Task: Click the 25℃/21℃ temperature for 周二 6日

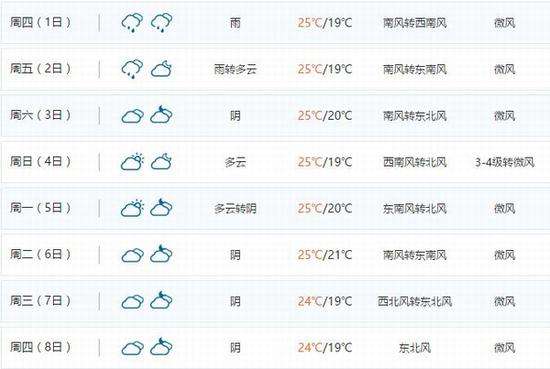Action: point(325,255)
